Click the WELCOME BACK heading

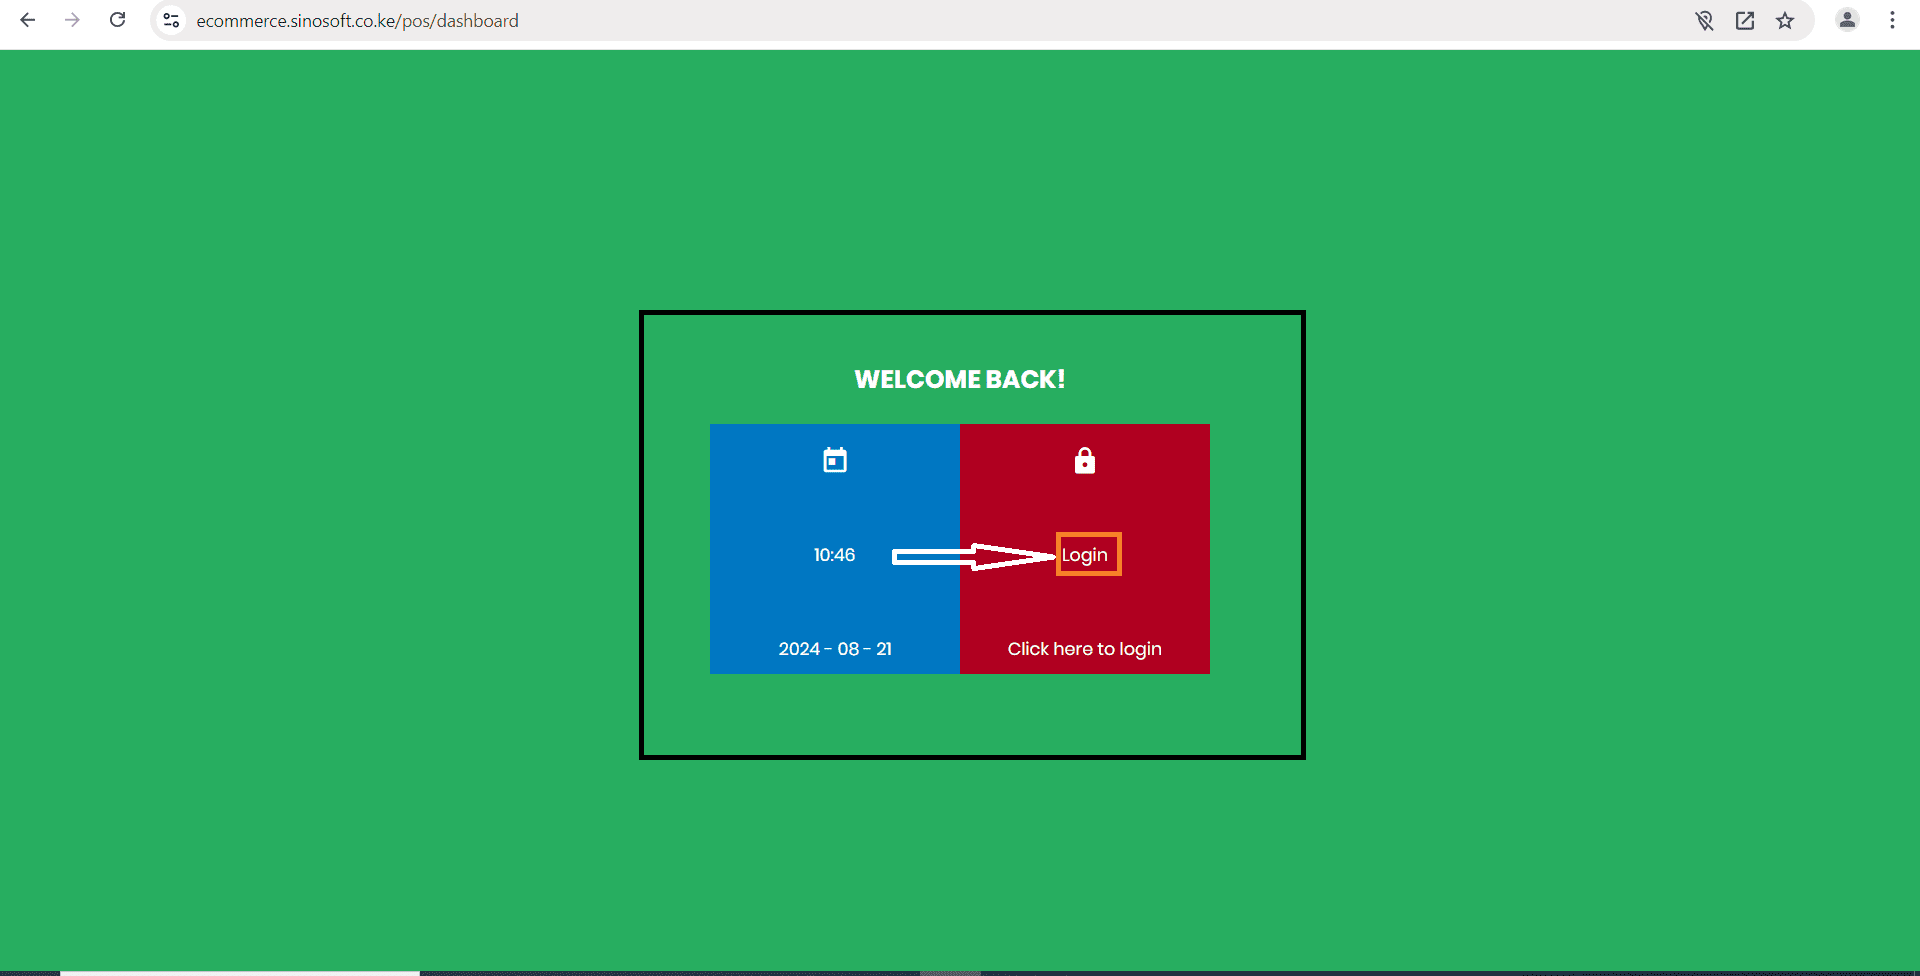coord(959,378)
